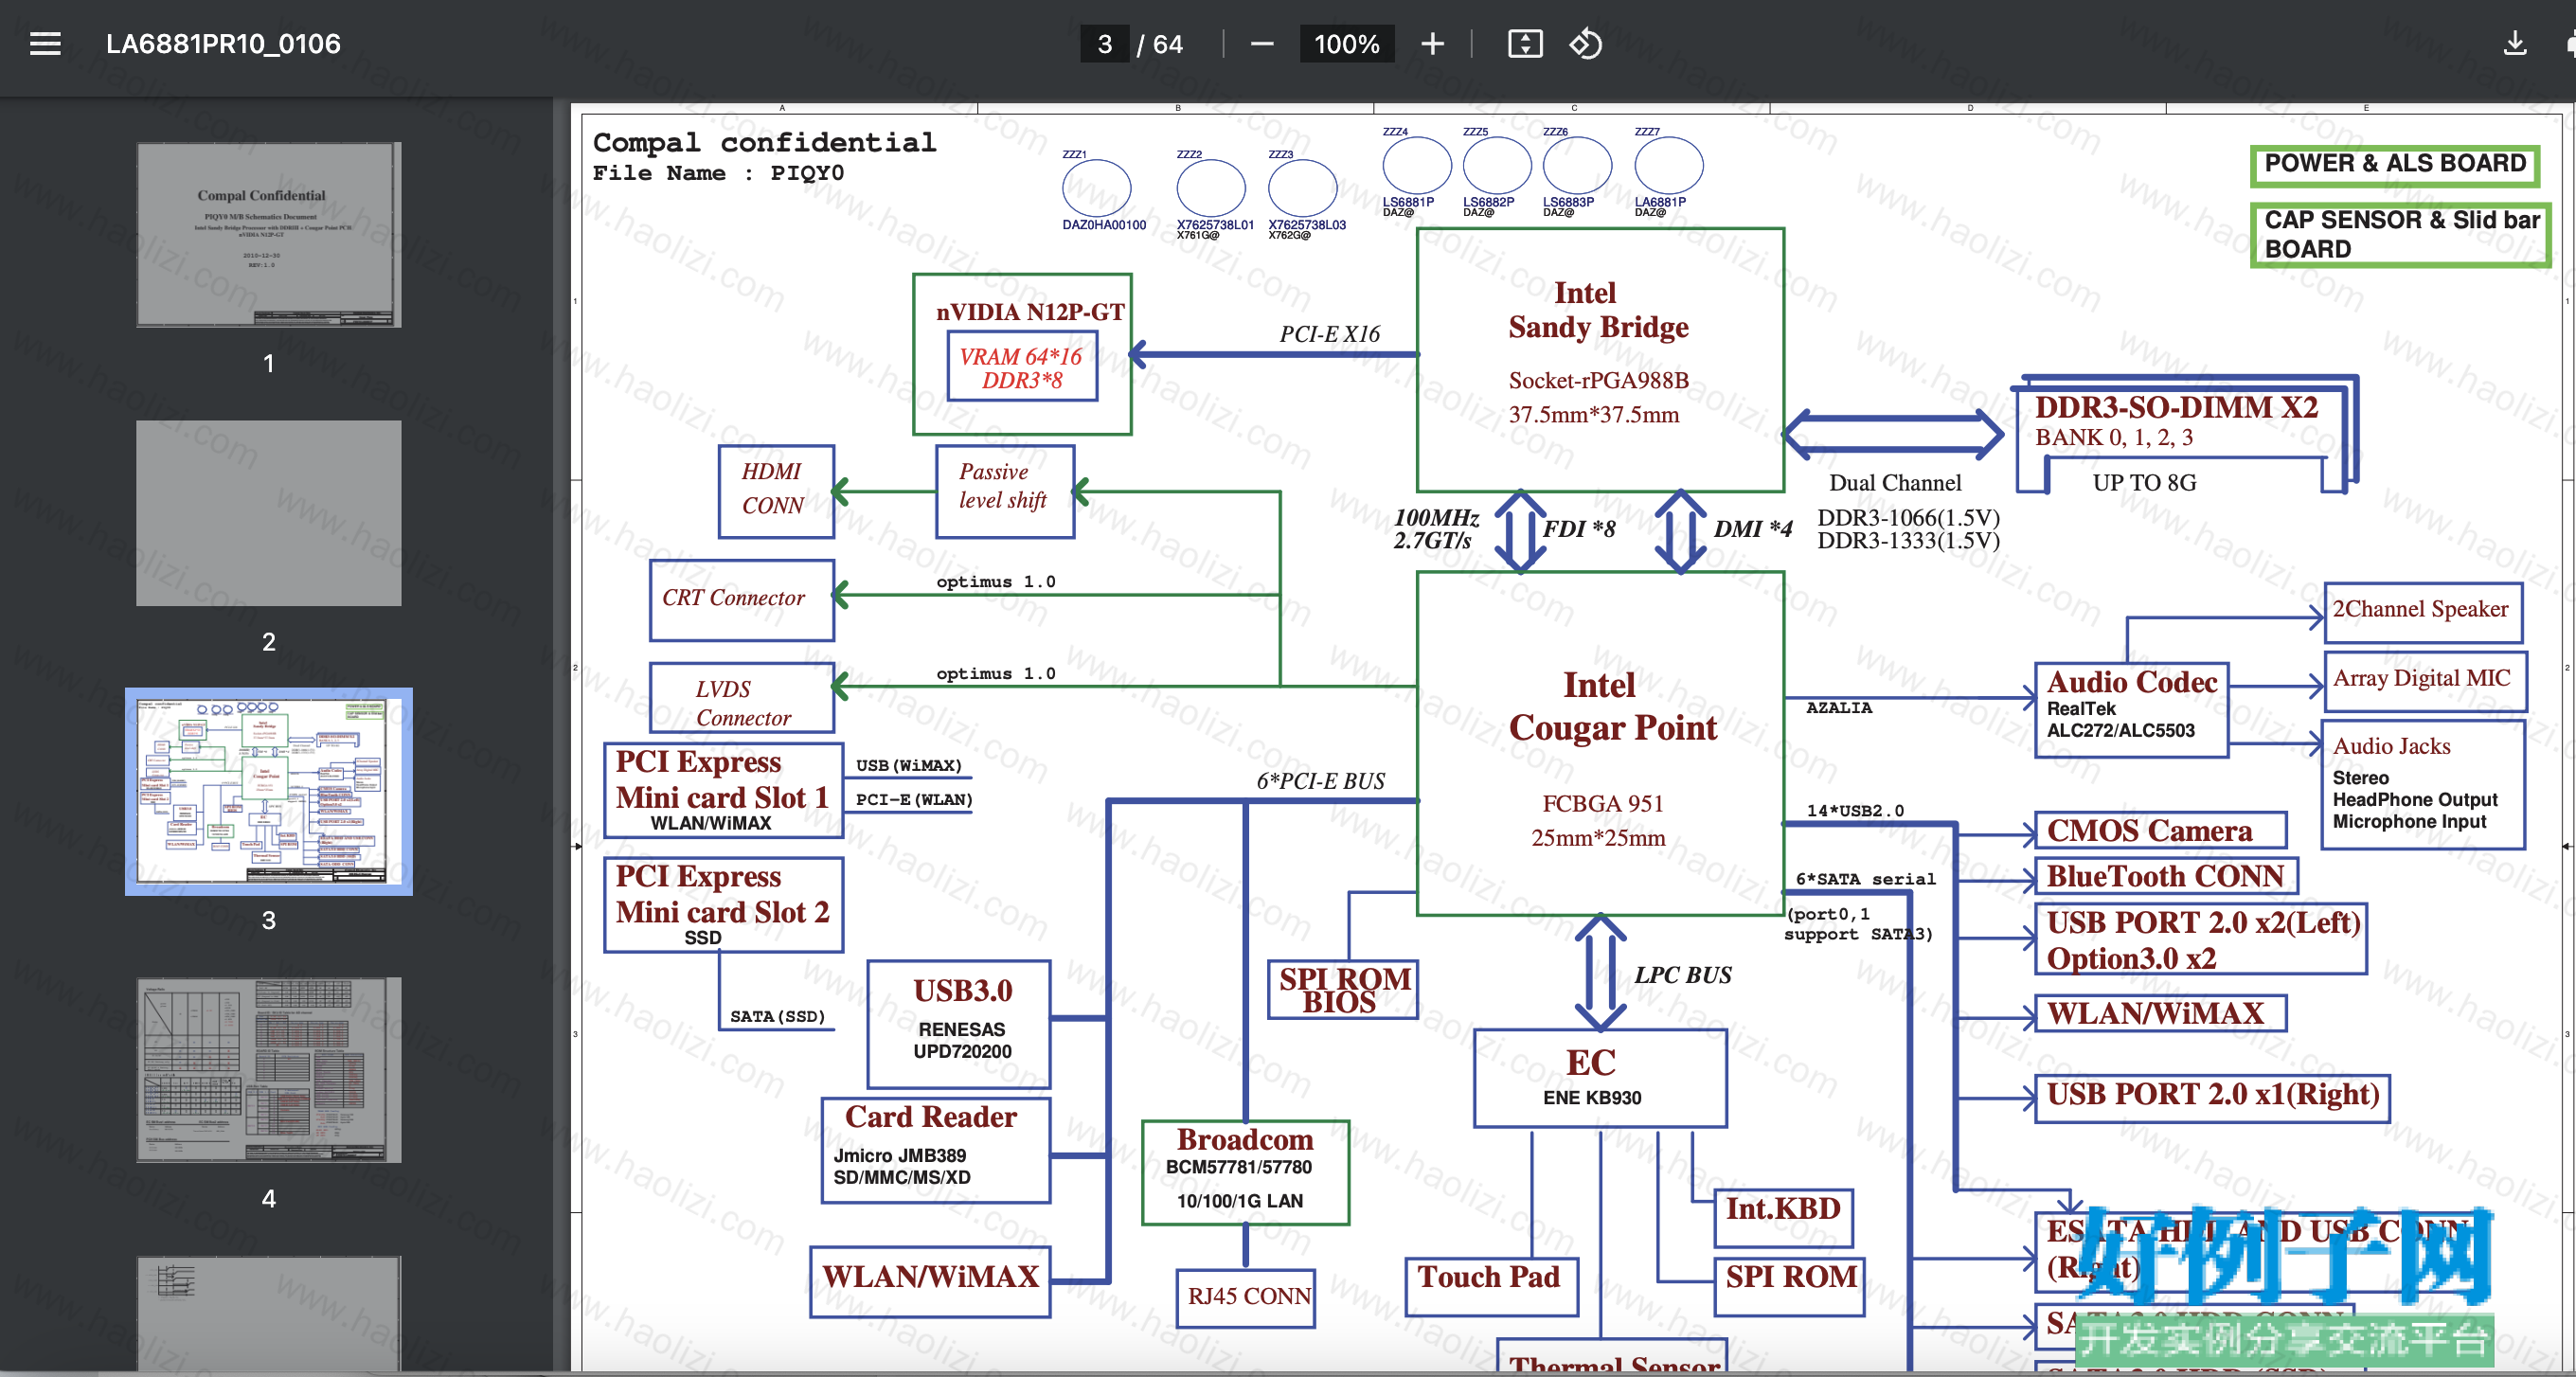Click the PCI-E X16 bus label

coord(1329,334)
